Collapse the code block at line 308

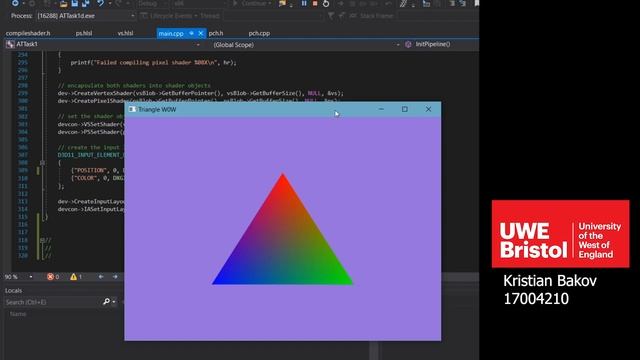pyautogui.click(x=42, y=162)
